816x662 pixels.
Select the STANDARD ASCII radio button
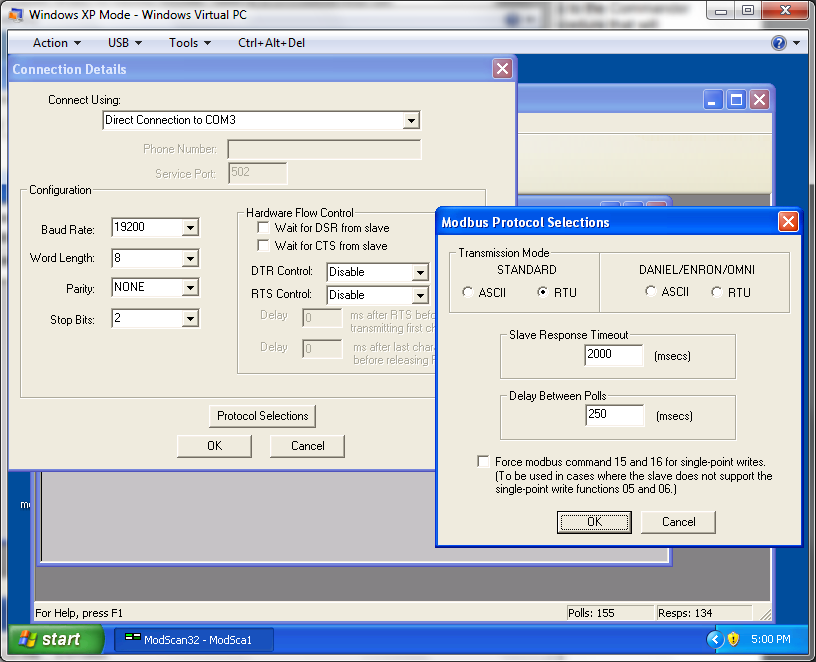(469, 292)
